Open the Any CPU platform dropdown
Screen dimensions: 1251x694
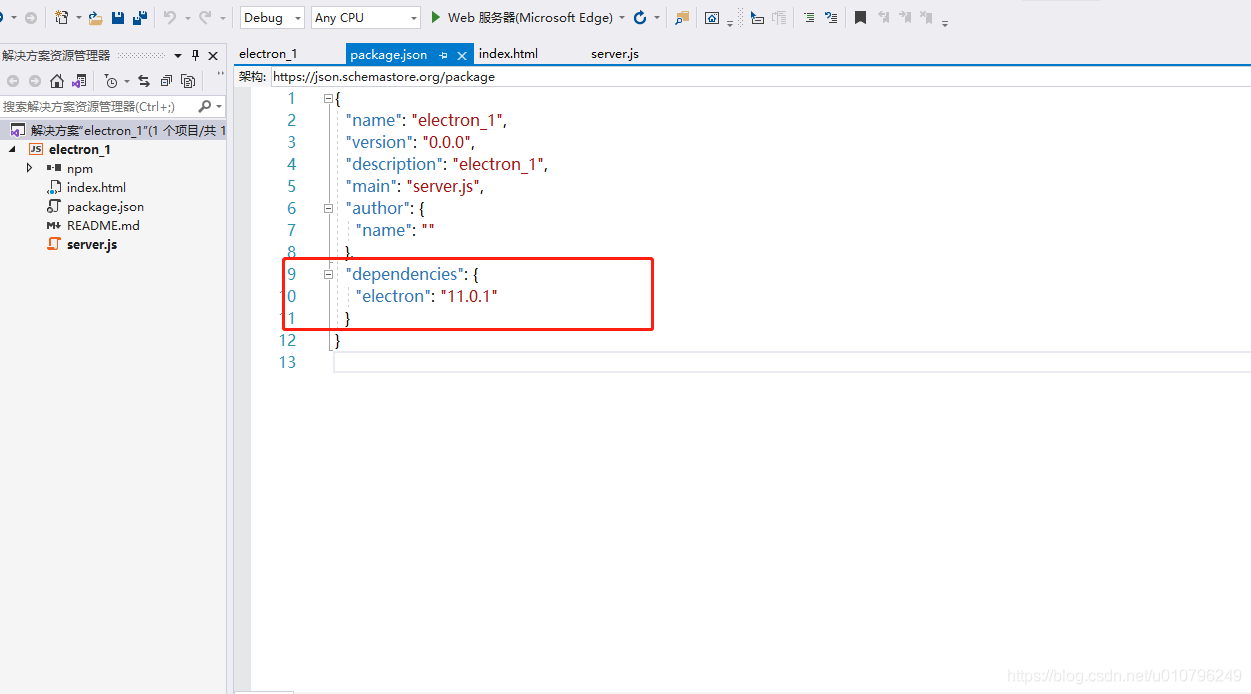click(365, 18)
